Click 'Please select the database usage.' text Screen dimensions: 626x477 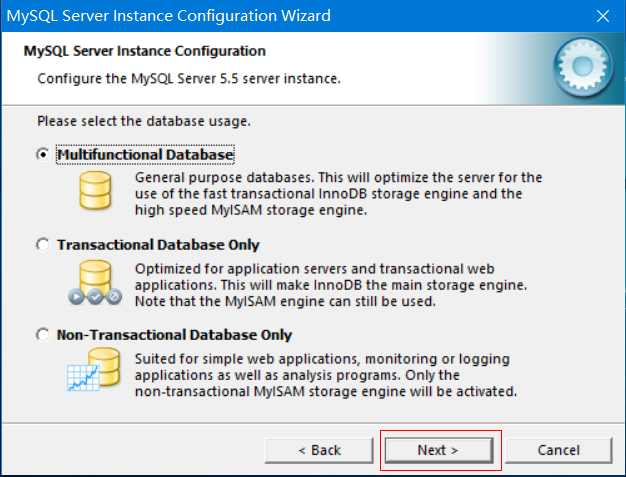tap(144, 121)
